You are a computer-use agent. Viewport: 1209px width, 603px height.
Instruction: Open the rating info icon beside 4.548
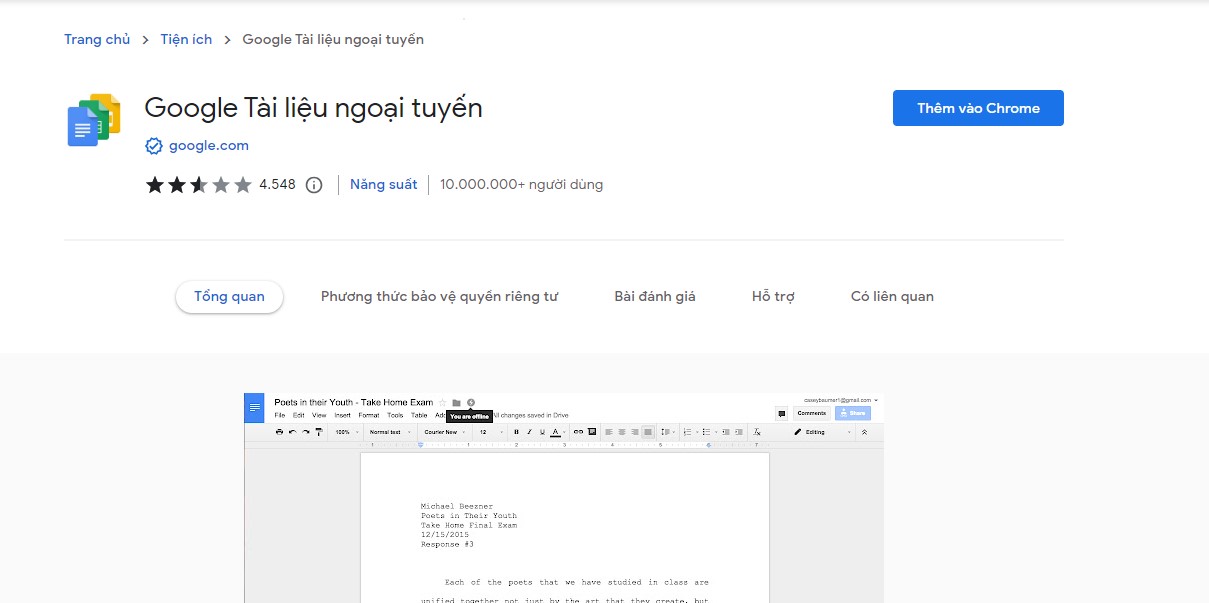pos(314,185)
